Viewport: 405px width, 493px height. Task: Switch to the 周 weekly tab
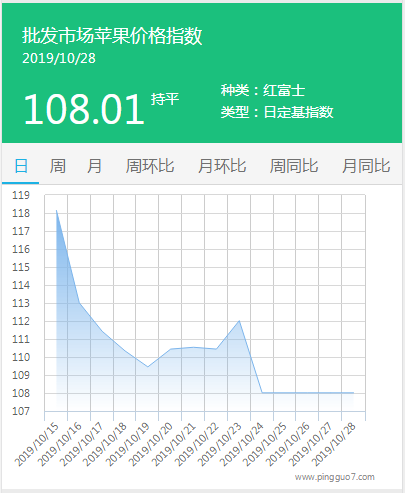click(58, 166)
